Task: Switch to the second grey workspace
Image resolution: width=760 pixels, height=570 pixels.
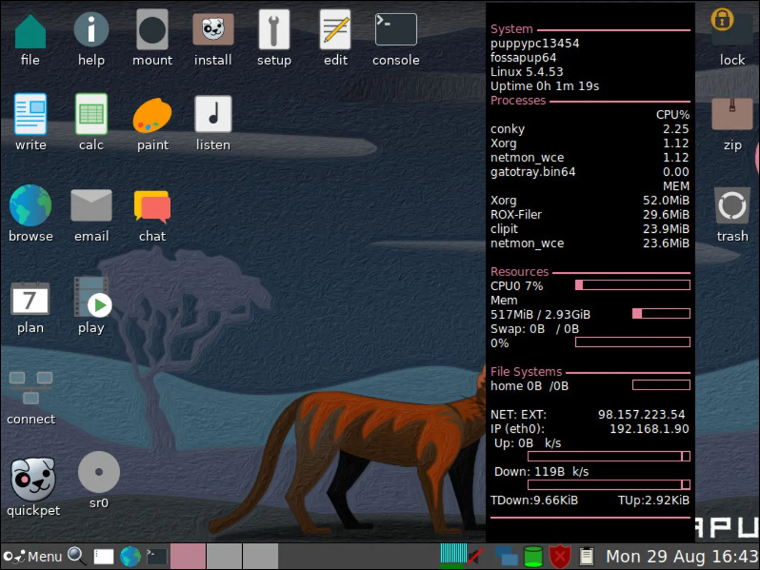Action: 224,556
